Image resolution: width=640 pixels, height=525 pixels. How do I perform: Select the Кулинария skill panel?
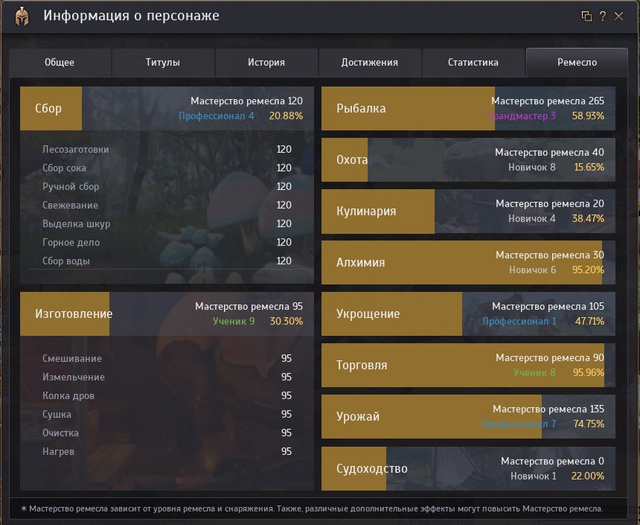pos(468,211)
